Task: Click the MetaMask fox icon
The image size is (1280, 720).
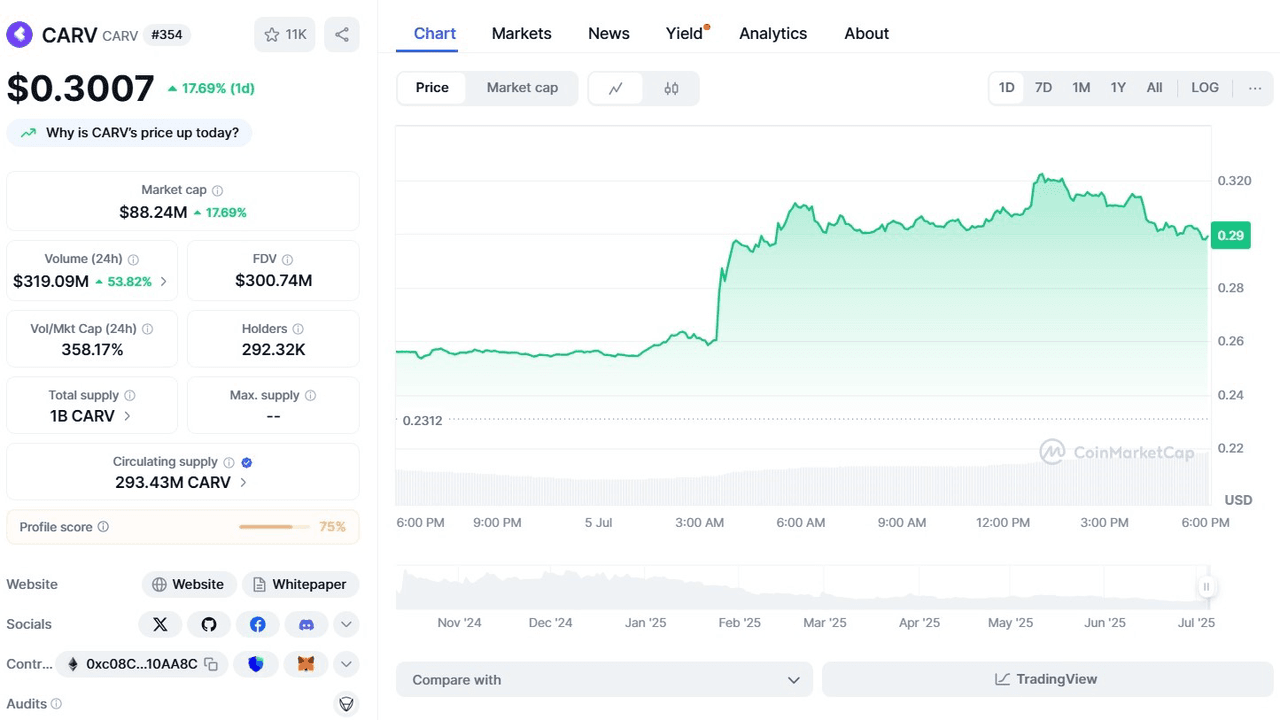Action: pyautogui.click(x=307, y=664)
